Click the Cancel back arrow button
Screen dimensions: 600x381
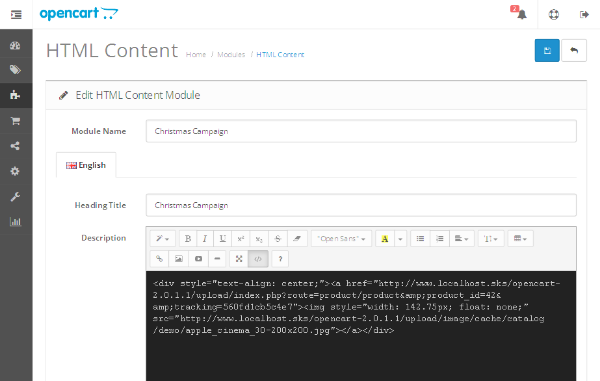[574, 50]
